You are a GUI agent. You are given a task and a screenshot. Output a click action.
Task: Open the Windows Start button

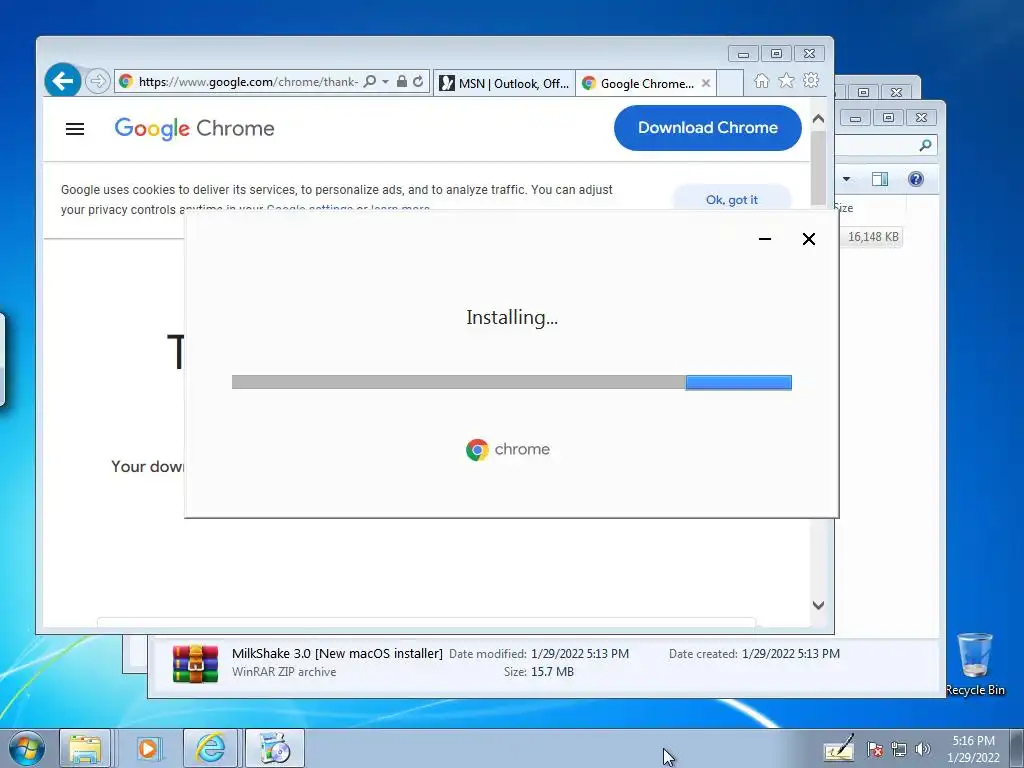click(26, 748)
